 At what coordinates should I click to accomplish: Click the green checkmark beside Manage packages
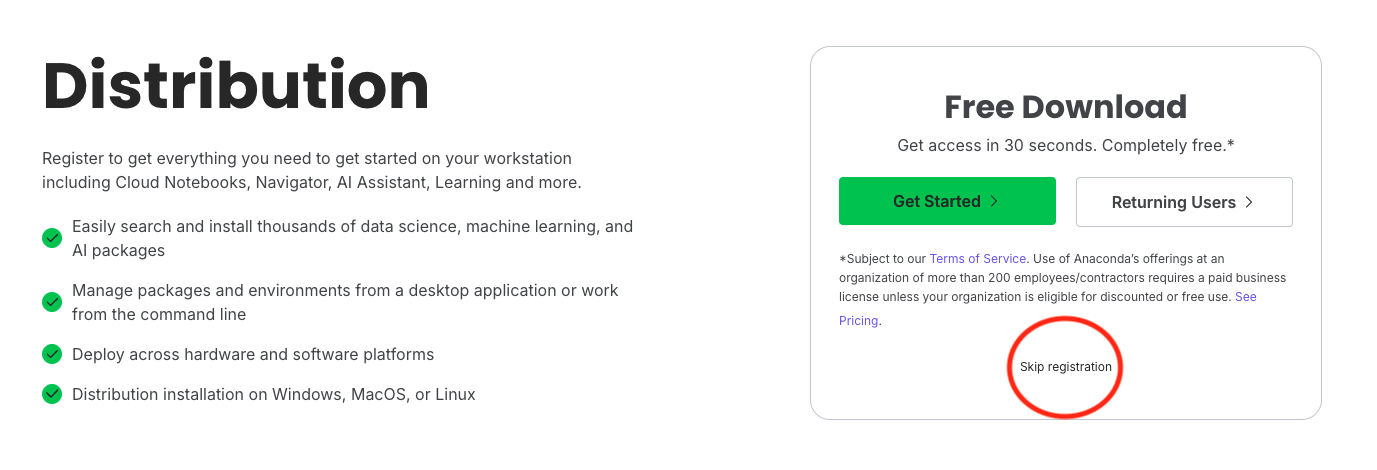52,302
